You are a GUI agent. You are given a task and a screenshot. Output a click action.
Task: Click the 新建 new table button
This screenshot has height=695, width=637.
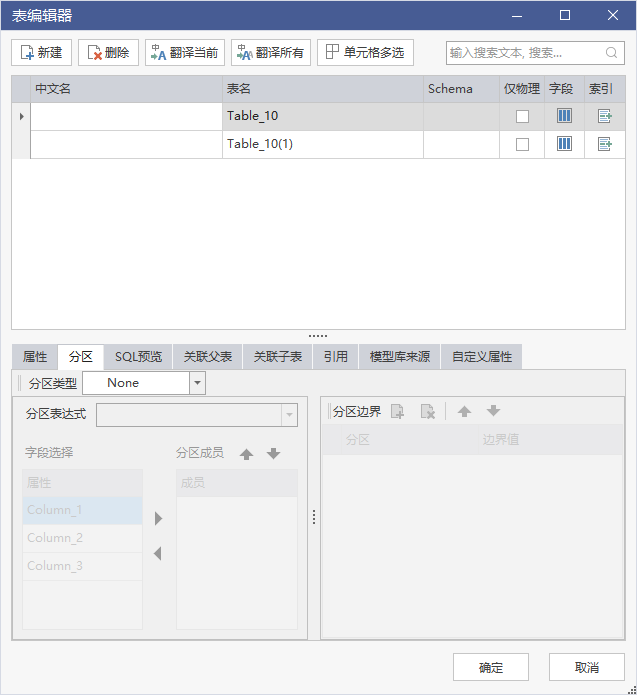(41, 53)
